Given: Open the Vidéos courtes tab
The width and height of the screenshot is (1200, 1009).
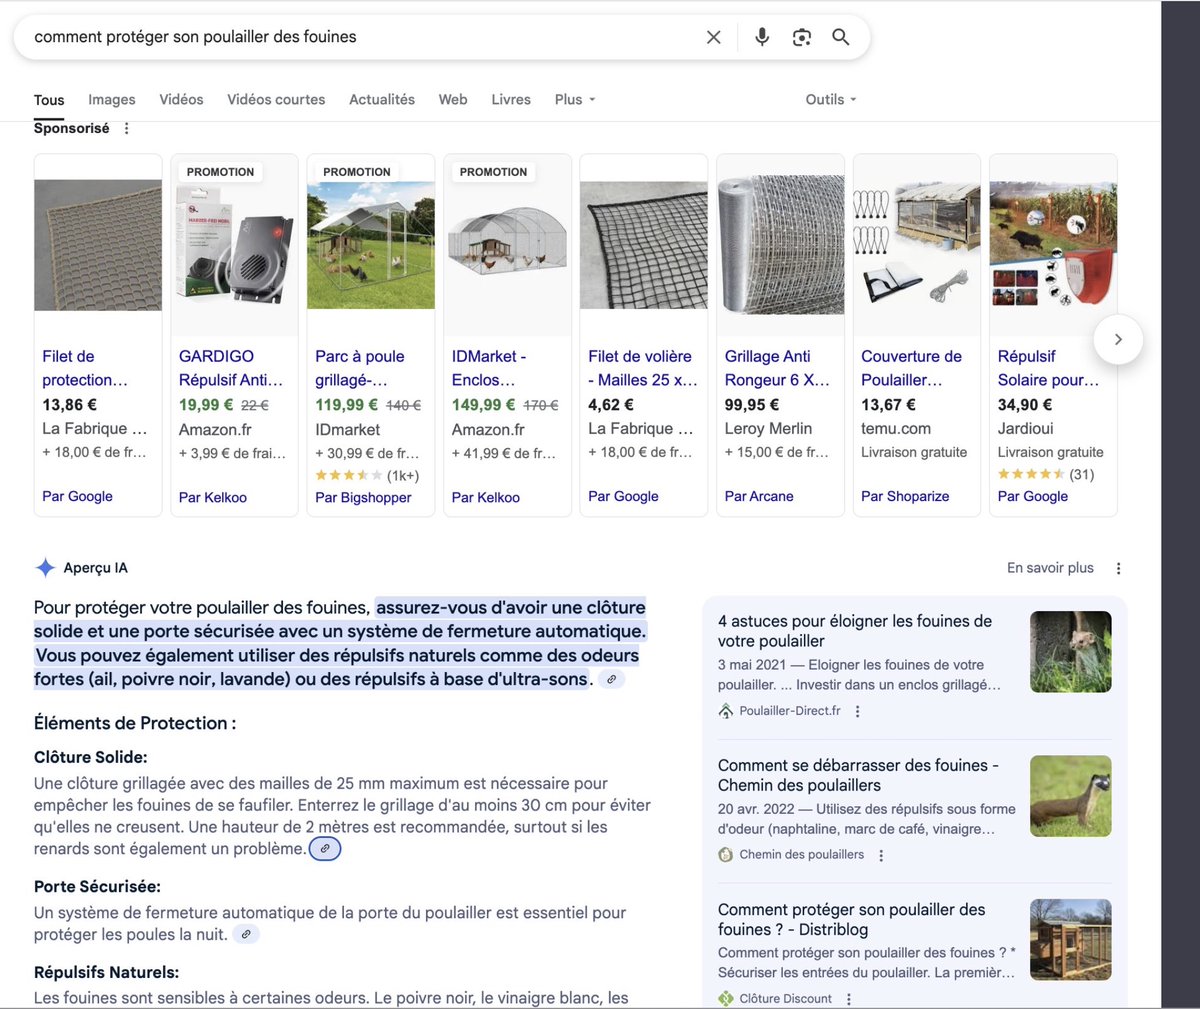Looking at the screenshot, I should click(276, 99).
